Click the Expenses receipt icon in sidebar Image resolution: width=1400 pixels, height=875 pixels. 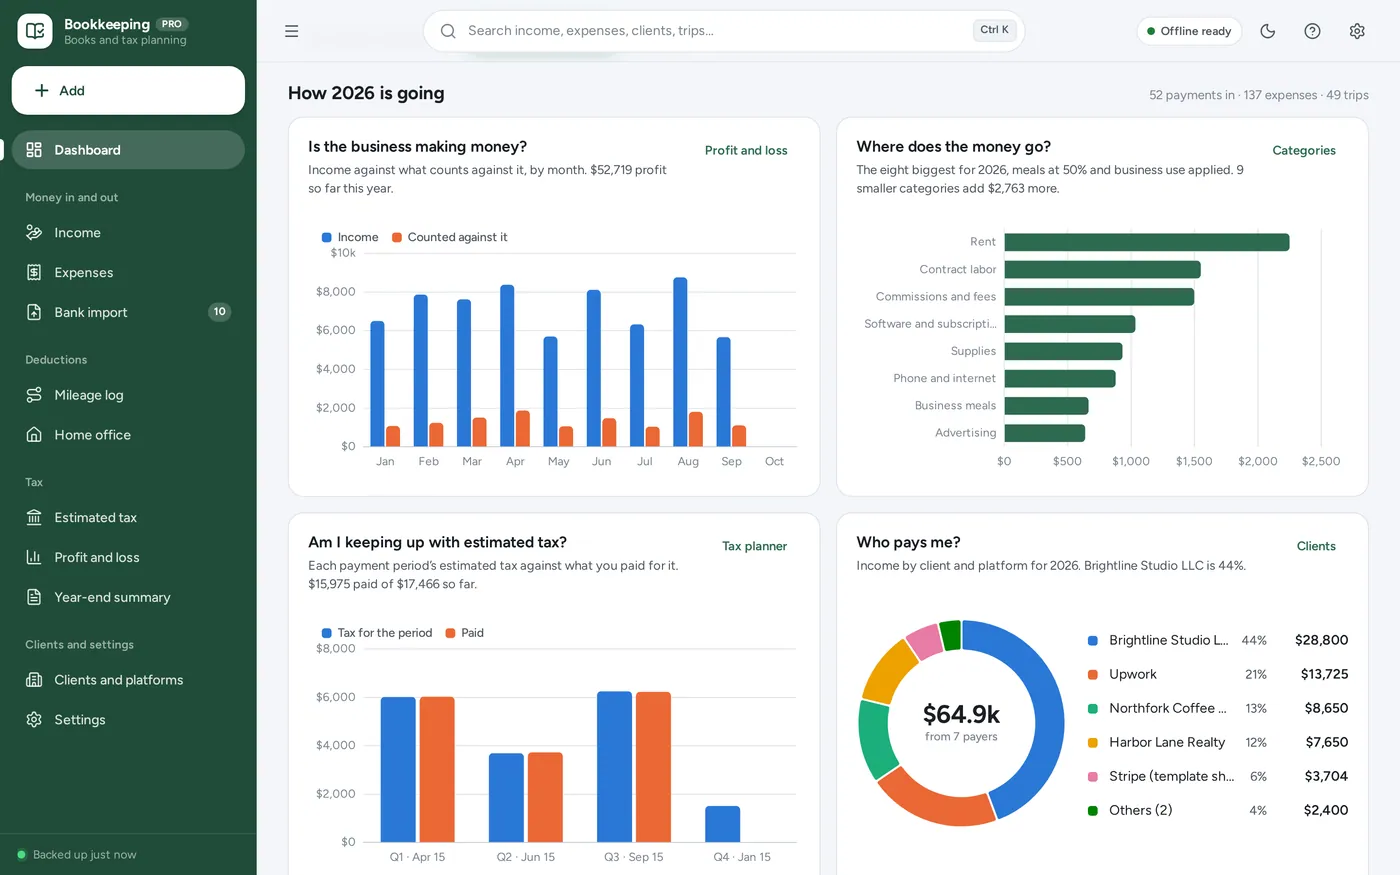pyautogui.click(x=34, y=273)
